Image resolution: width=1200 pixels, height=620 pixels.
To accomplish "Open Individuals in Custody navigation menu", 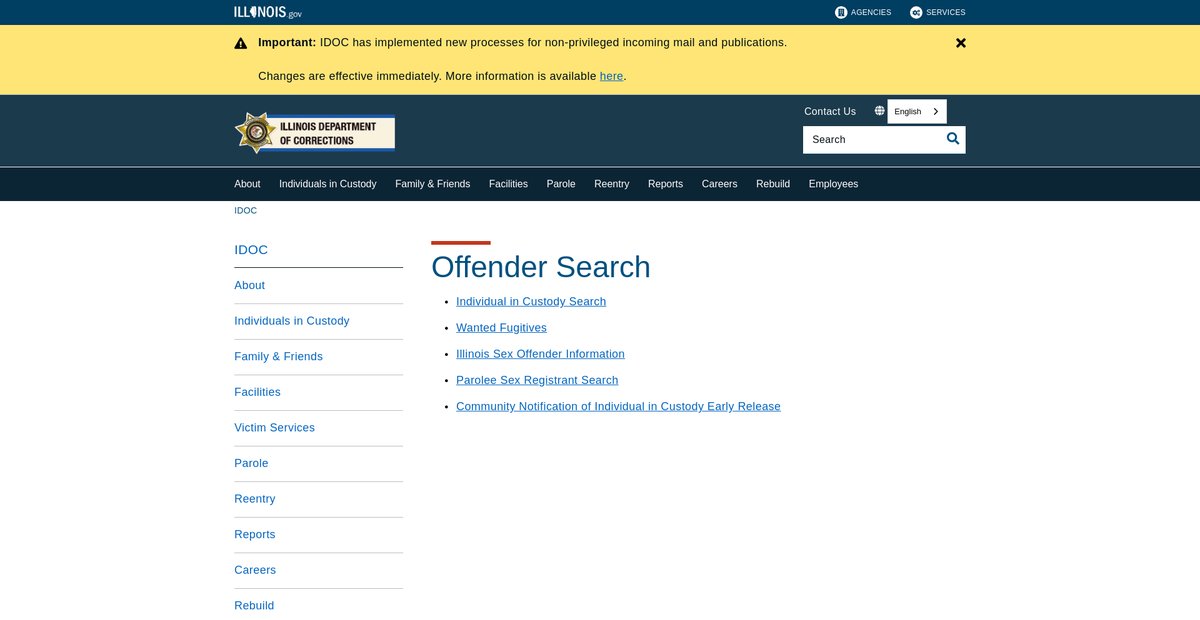I will tap(328, 184).
